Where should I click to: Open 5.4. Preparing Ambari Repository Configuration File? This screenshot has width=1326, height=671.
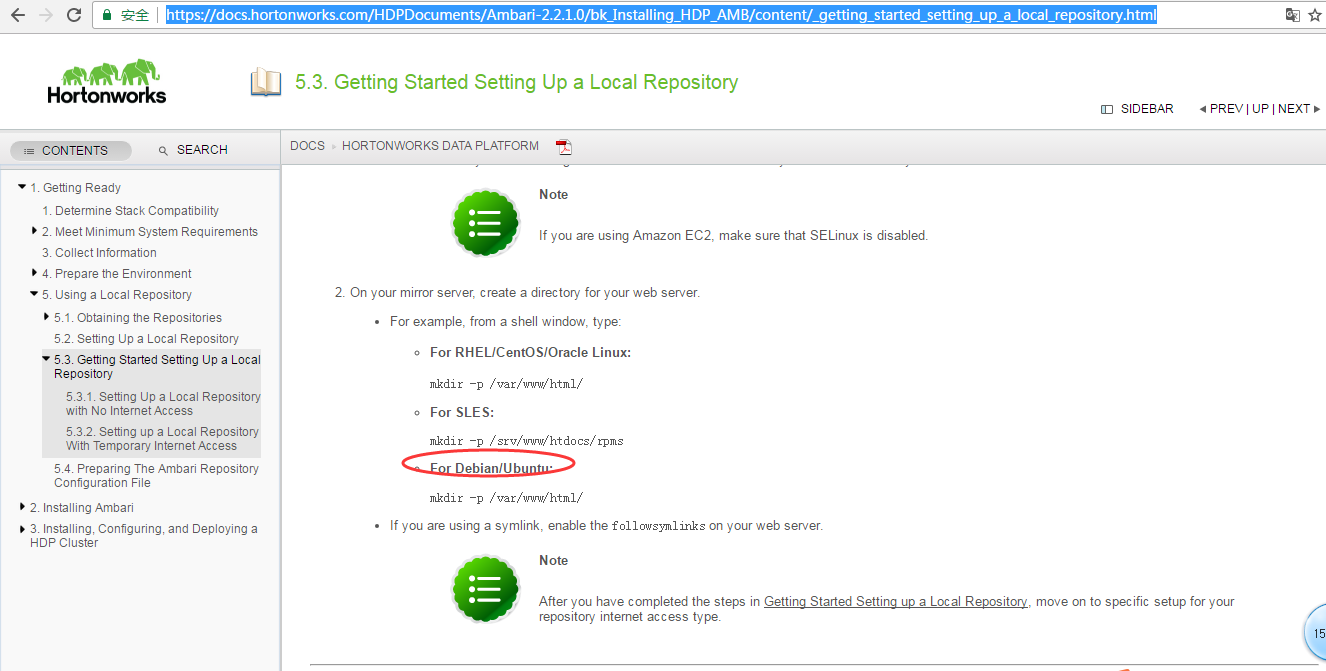point(156,476)
